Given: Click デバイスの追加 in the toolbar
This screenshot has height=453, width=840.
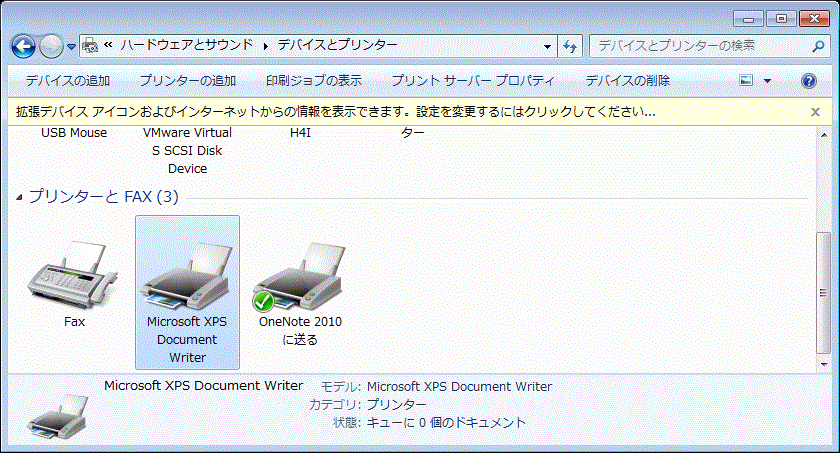Looking at the screenshot, I should (68, 80).
